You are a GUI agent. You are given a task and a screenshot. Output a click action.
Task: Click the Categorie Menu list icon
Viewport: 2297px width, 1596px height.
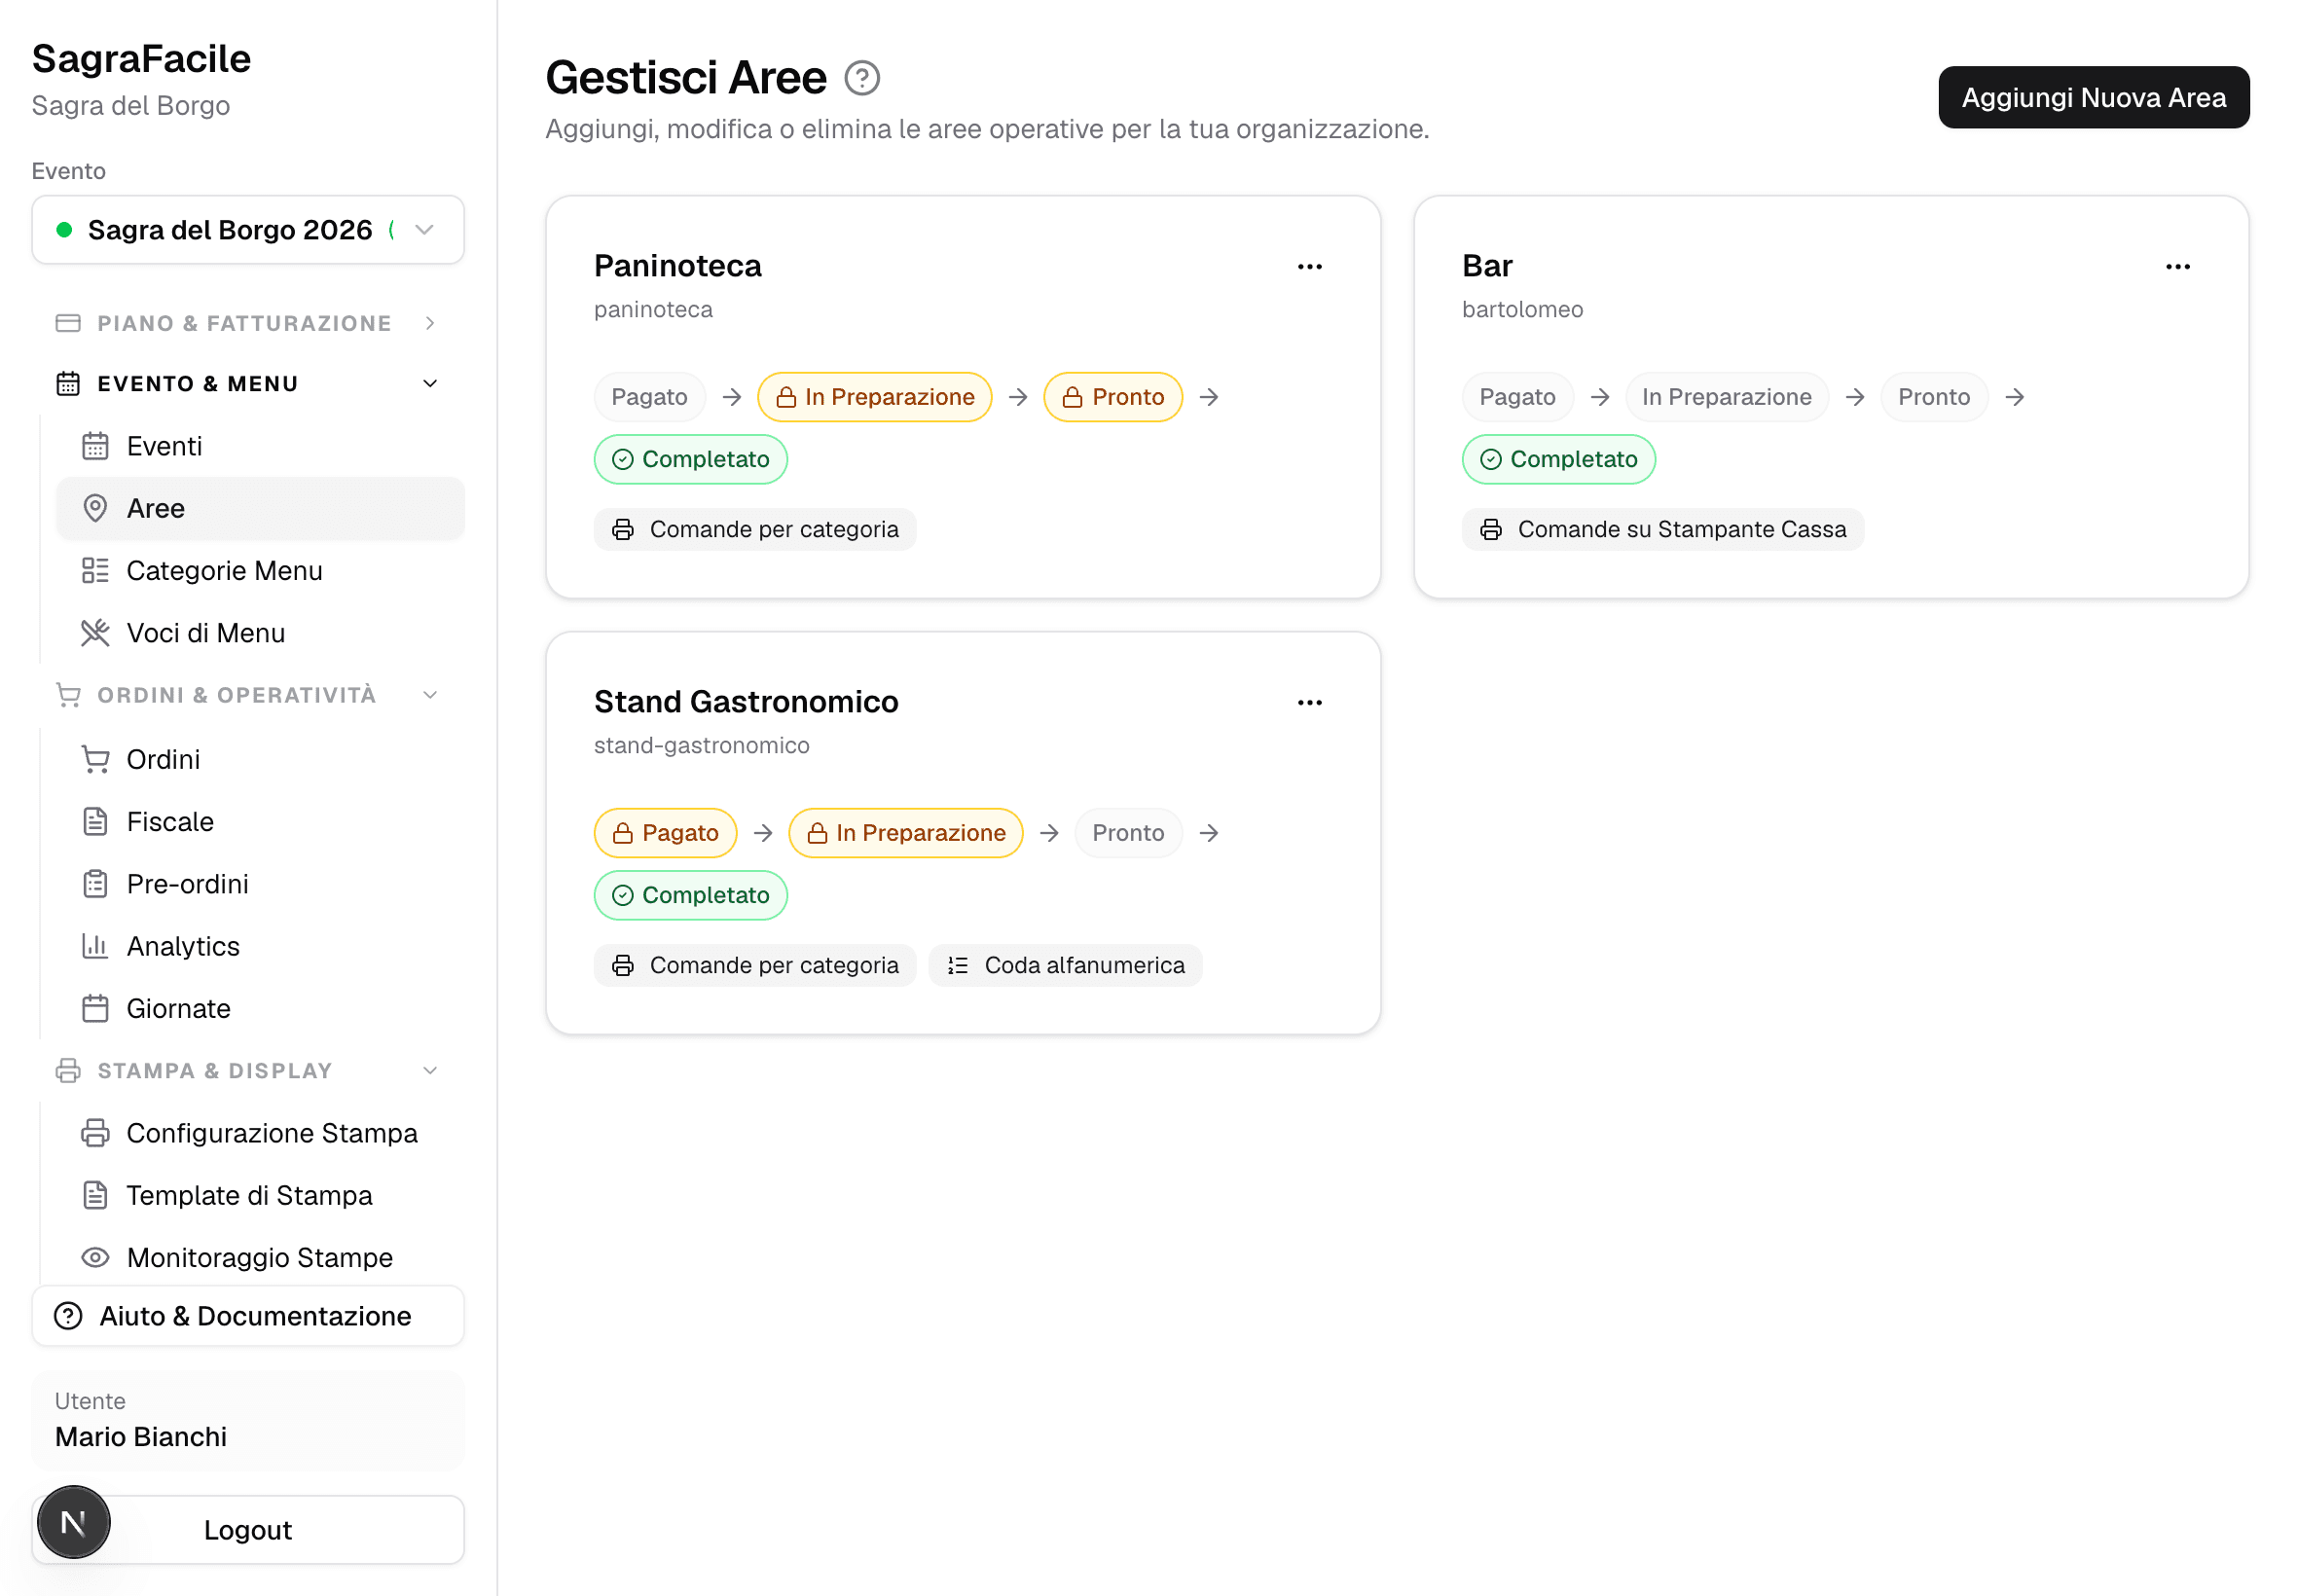[x=95, y=570]
